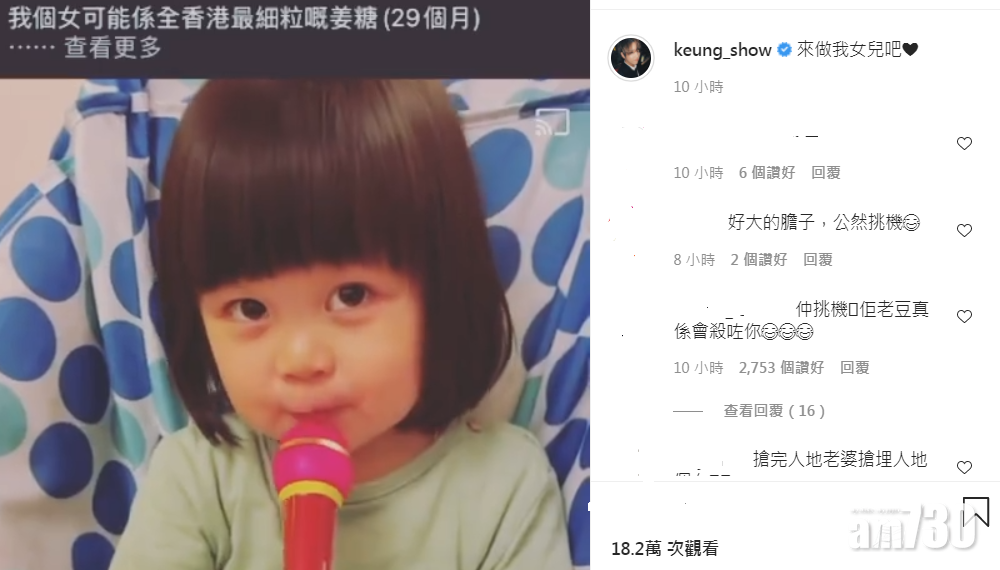Open the 8 小時 comment timestamp
The image size is (1000, 570).
tap(694, 259)
